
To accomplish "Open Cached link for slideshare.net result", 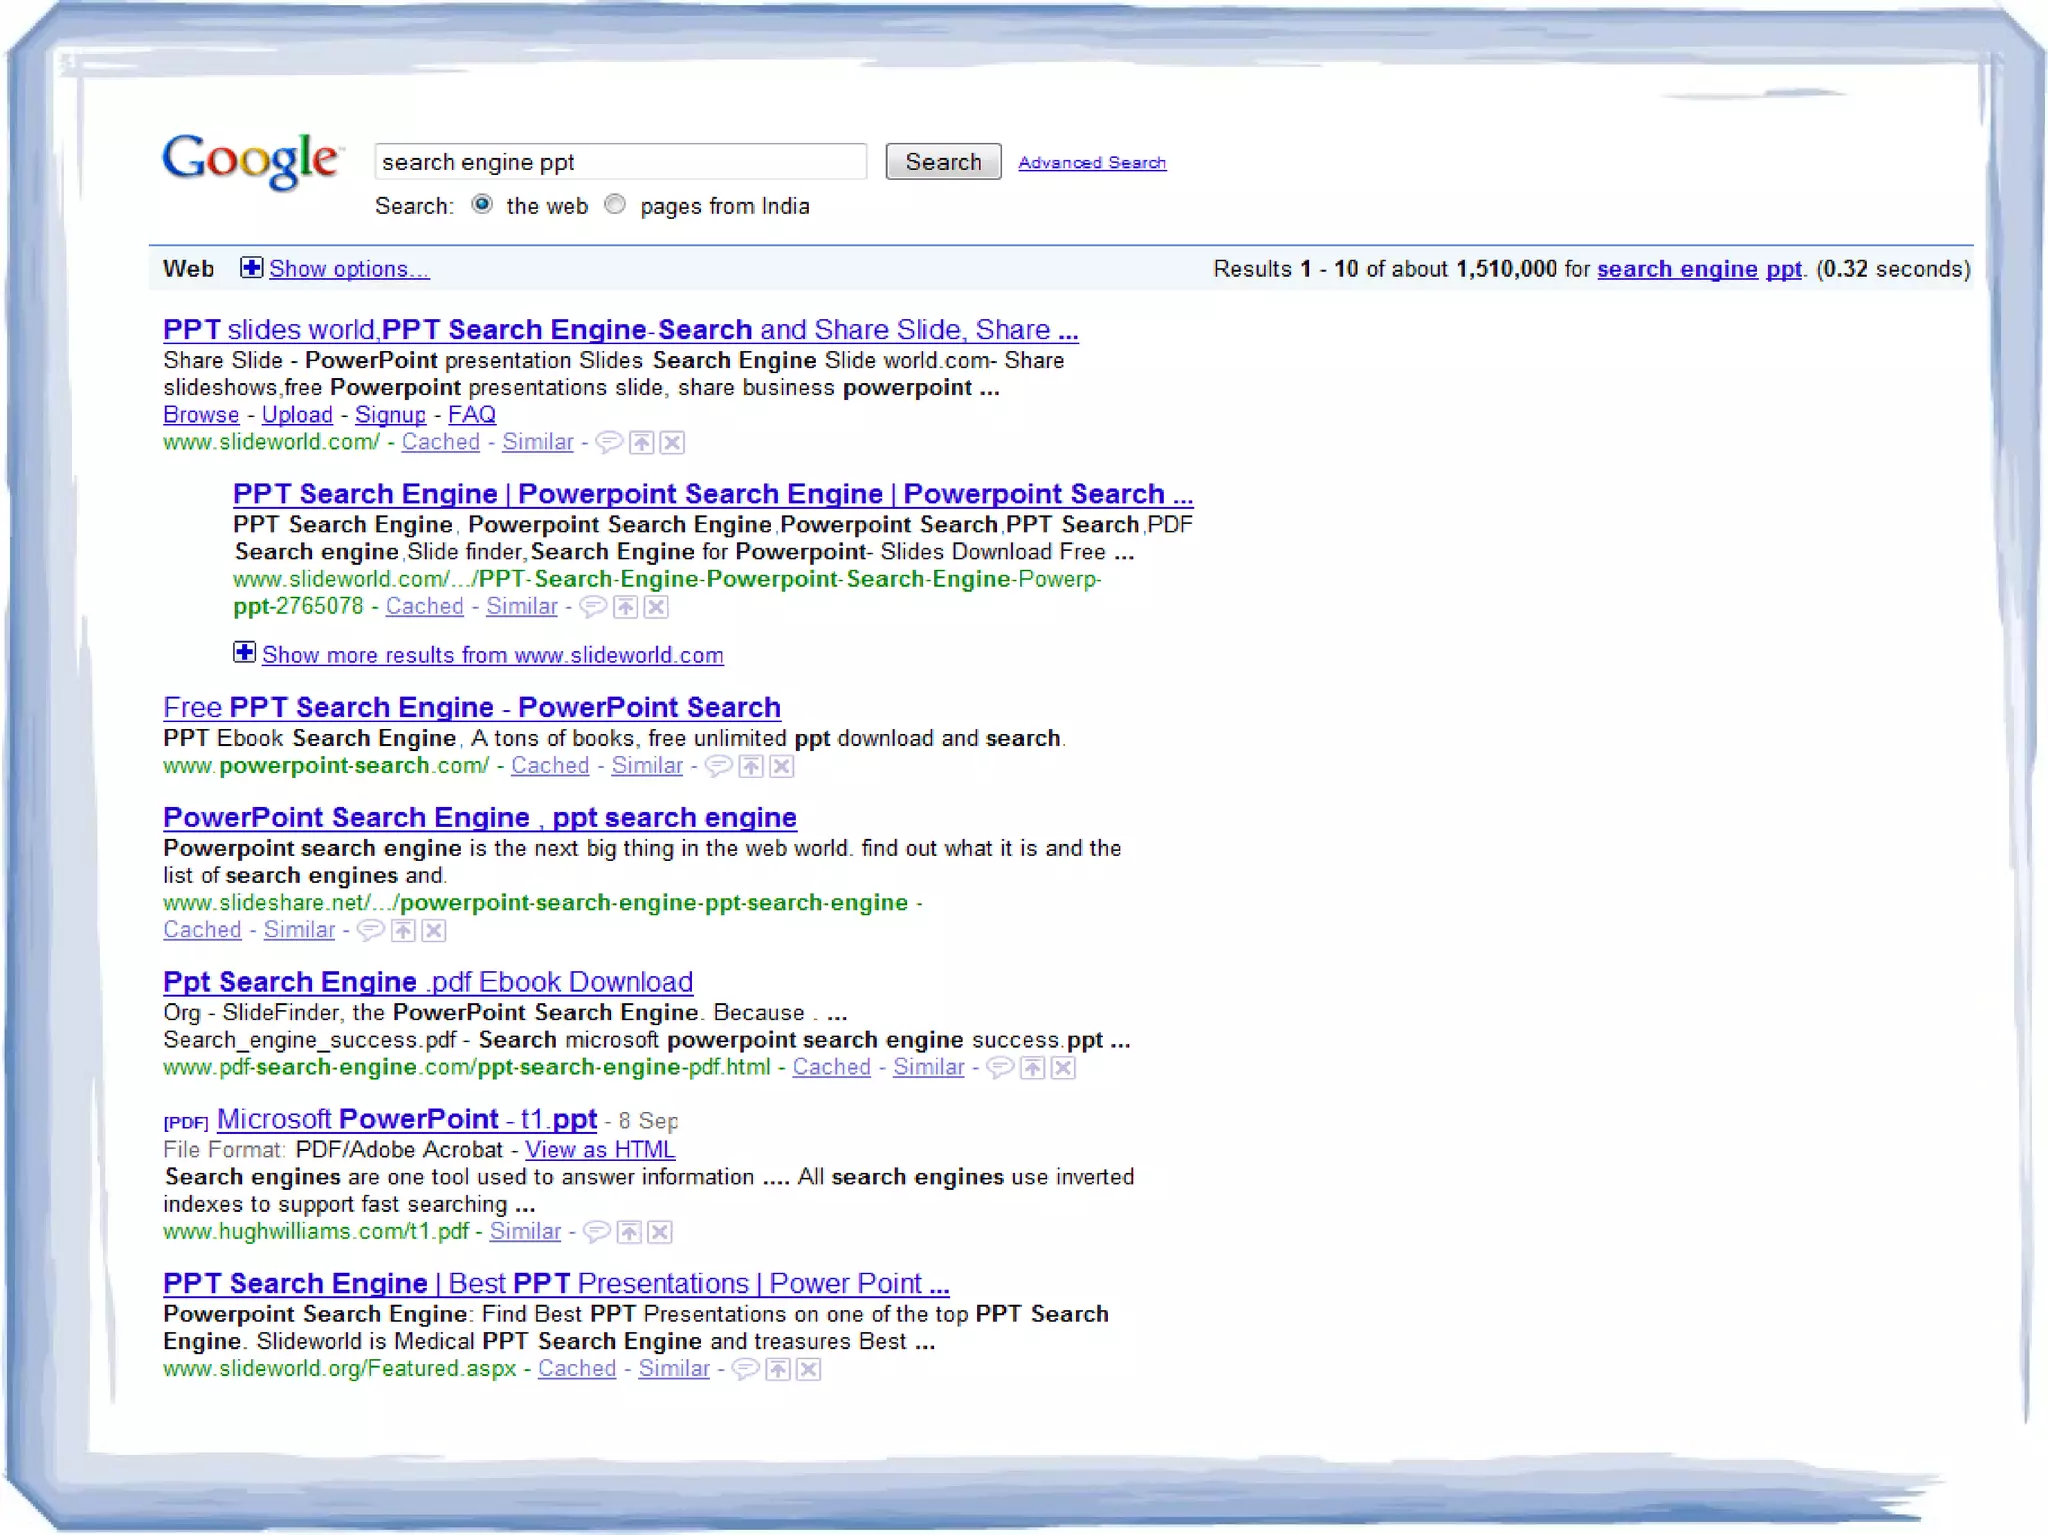I will pos(202,930).
